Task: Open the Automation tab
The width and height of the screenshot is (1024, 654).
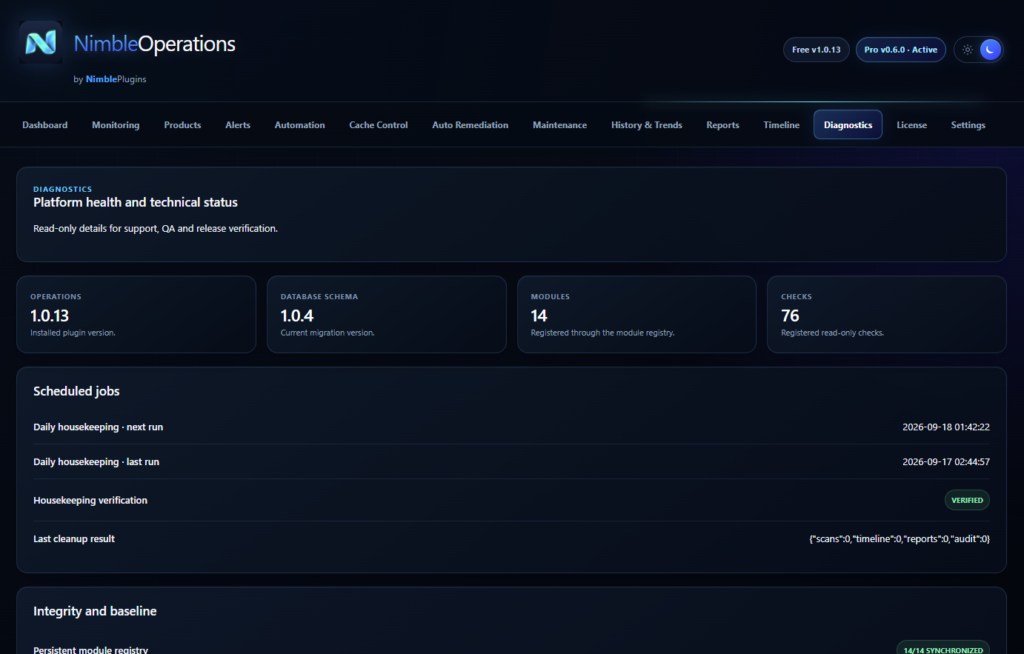Action: [299, 125]
